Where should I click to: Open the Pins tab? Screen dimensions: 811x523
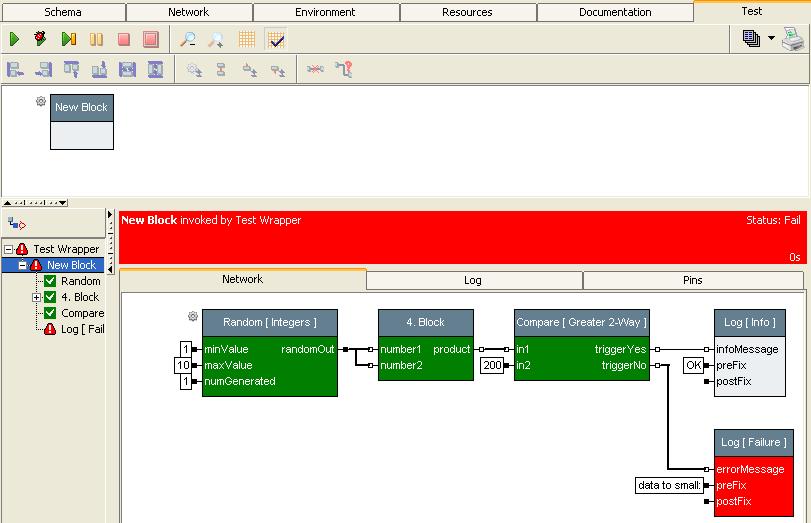pos(692,280)
